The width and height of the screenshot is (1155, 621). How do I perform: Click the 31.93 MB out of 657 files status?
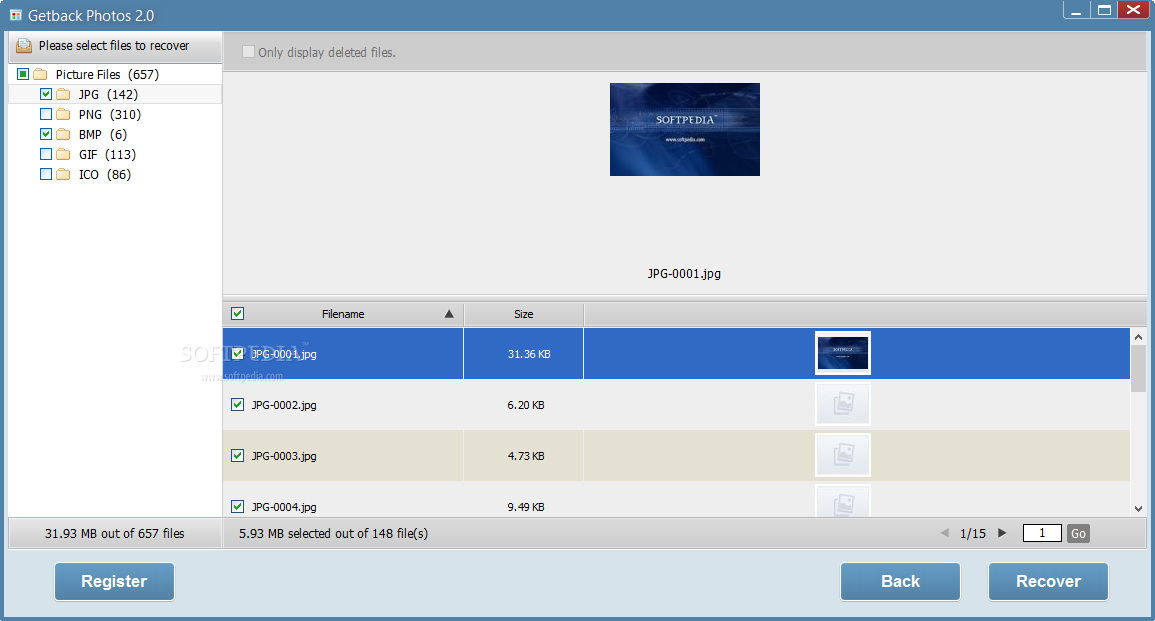coord(114,533)
